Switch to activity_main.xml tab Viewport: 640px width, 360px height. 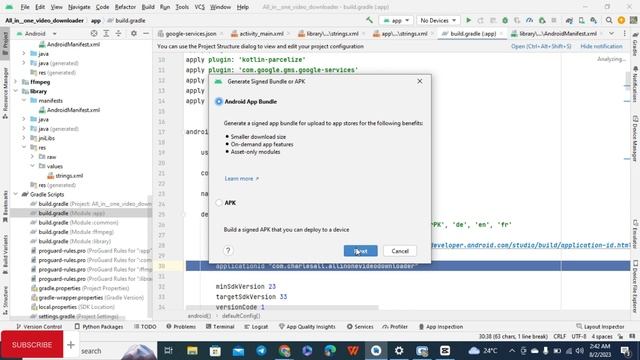pos(260,33)
